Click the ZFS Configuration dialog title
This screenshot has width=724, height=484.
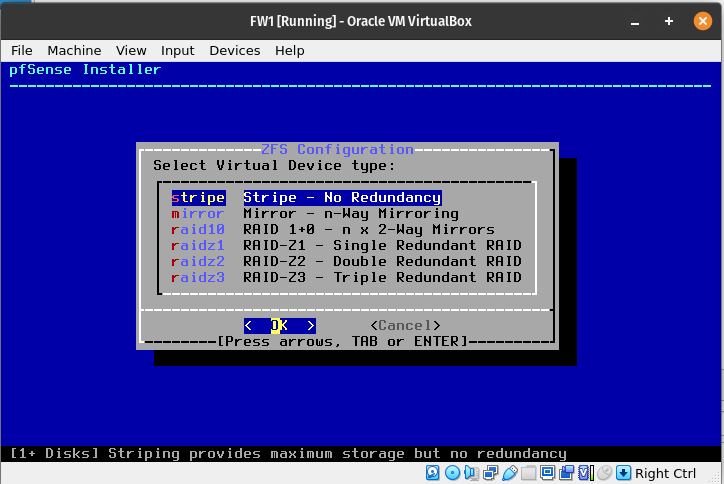coord(337,149)
